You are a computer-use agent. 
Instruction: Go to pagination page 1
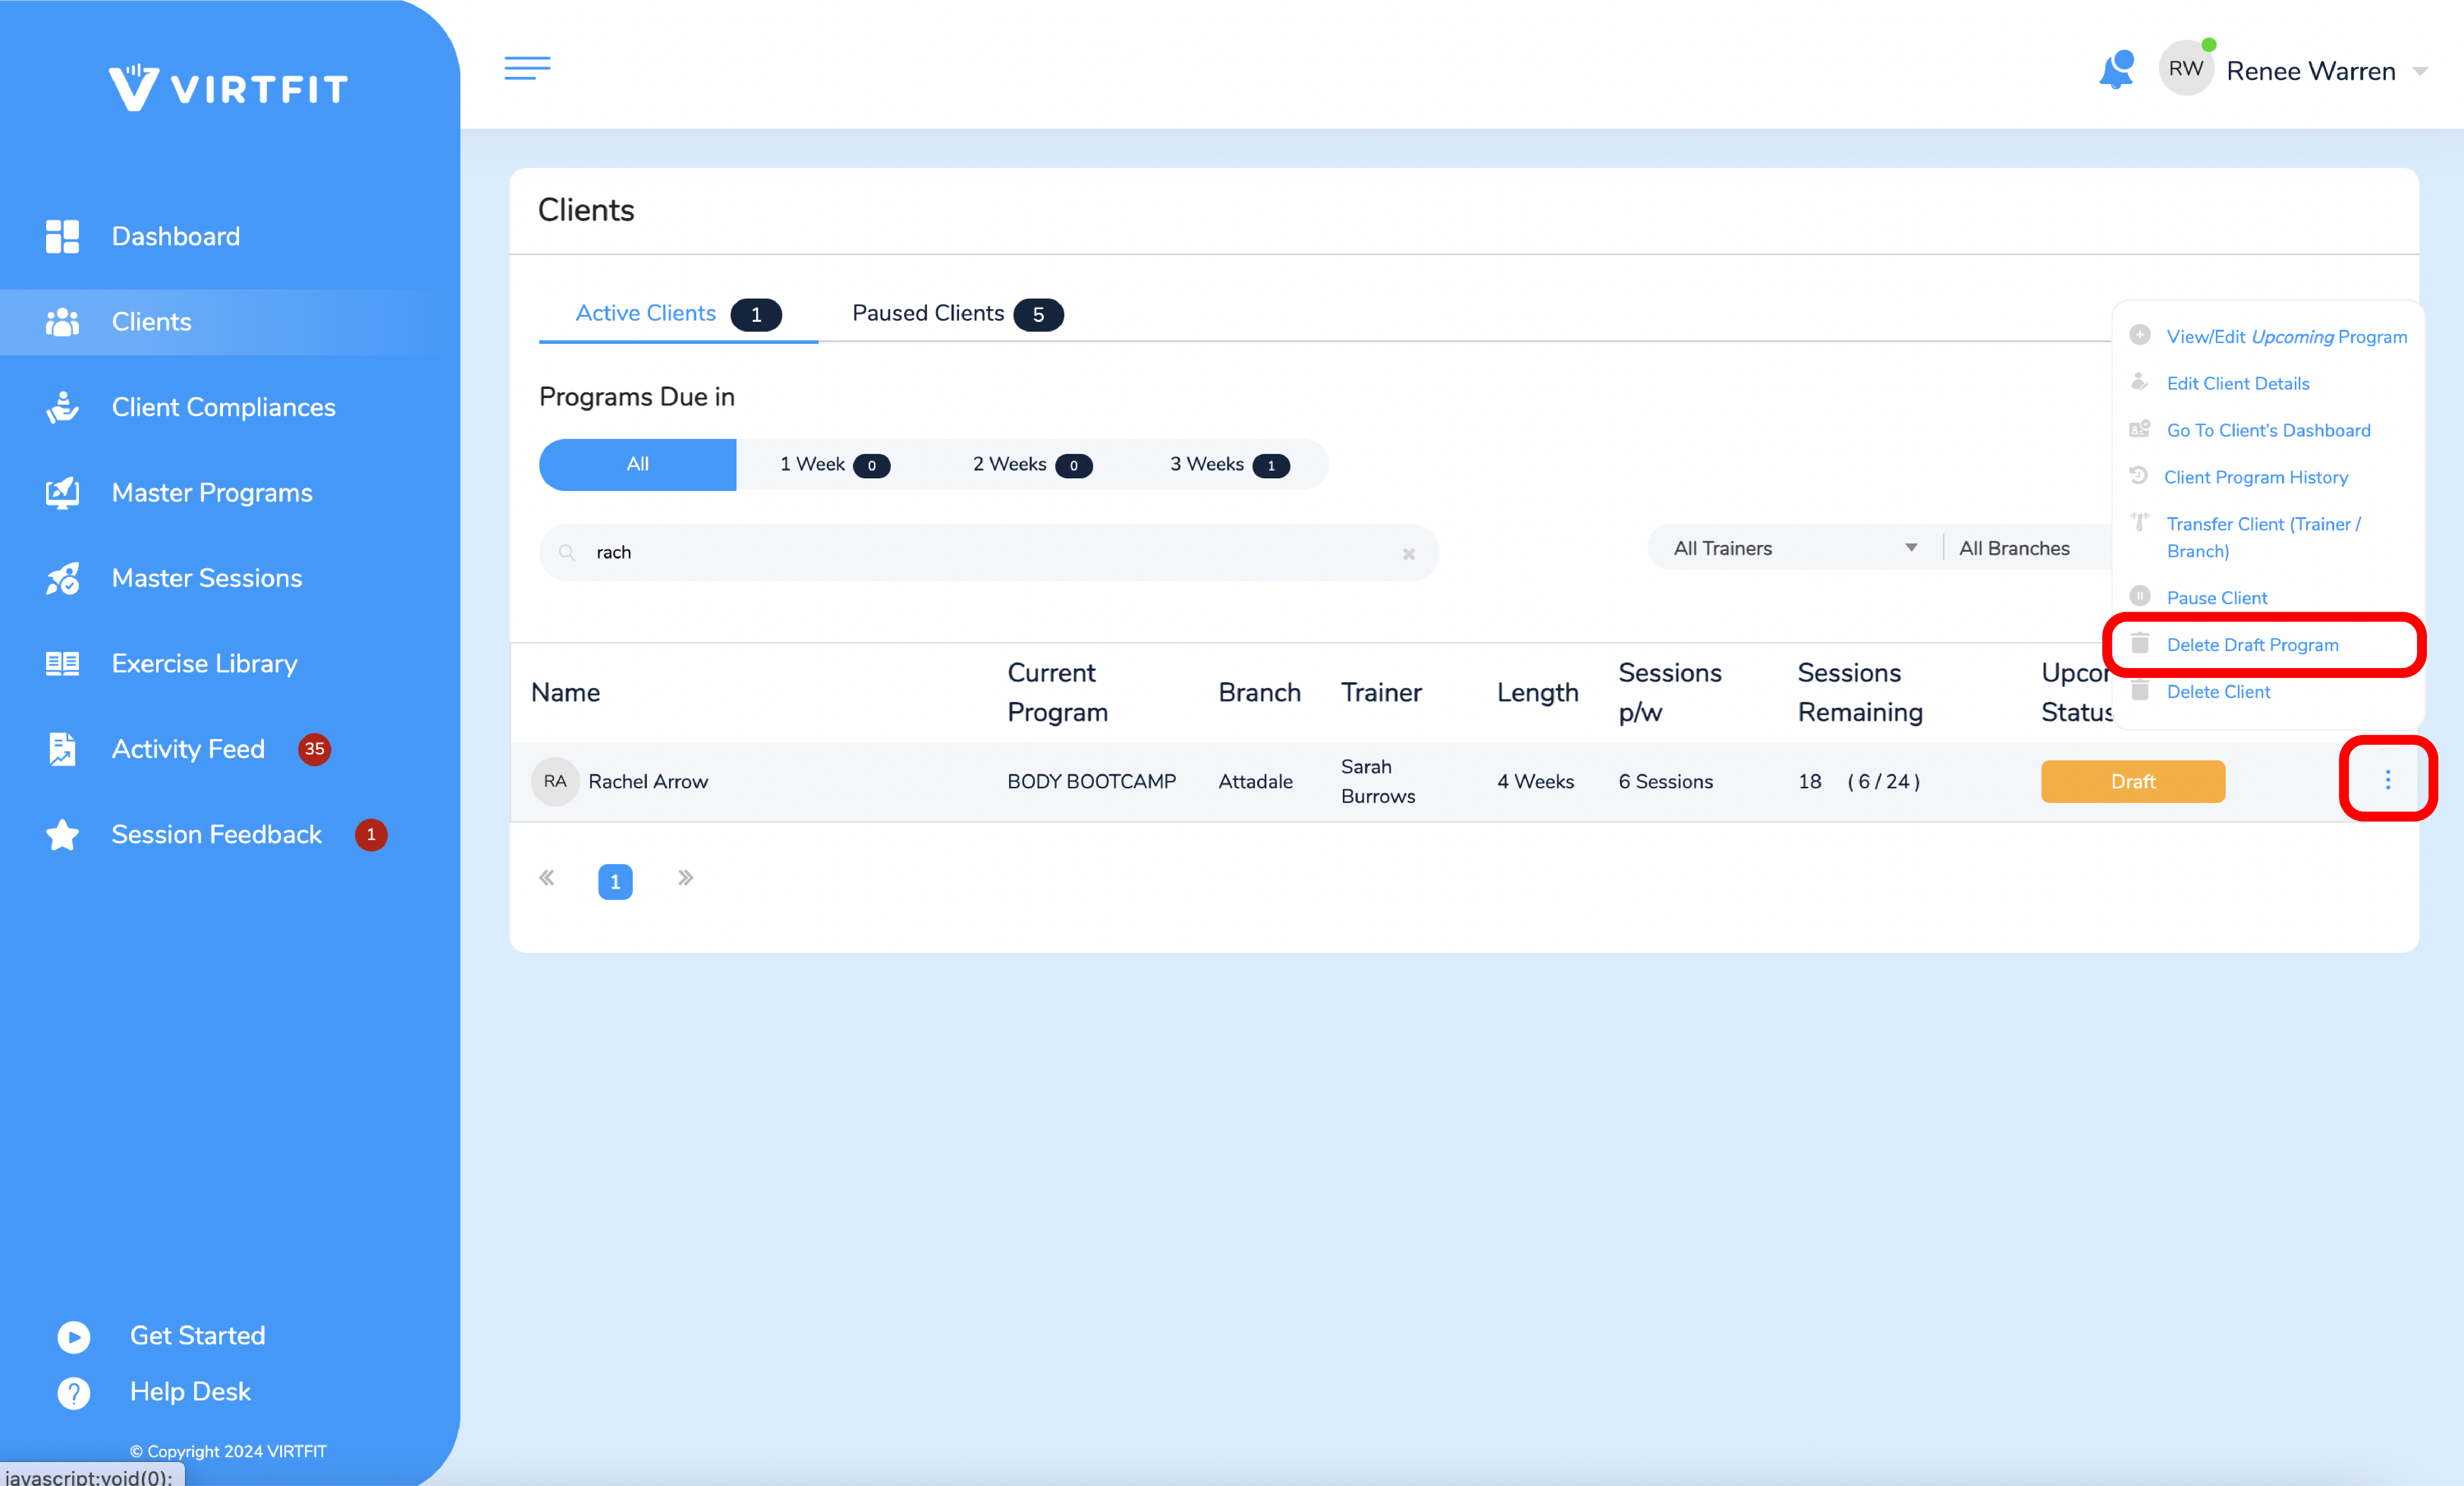click(x=615, y=881)
